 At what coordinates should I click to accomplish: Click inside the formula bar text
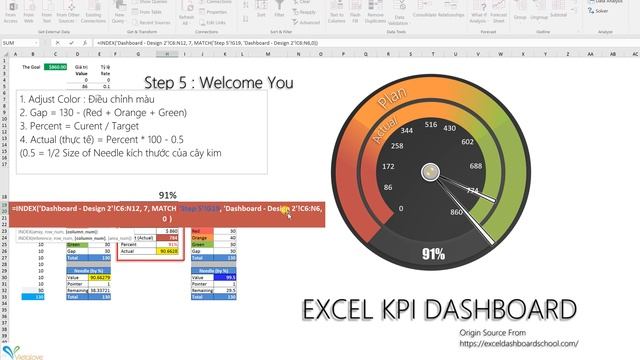pos(207,43)
